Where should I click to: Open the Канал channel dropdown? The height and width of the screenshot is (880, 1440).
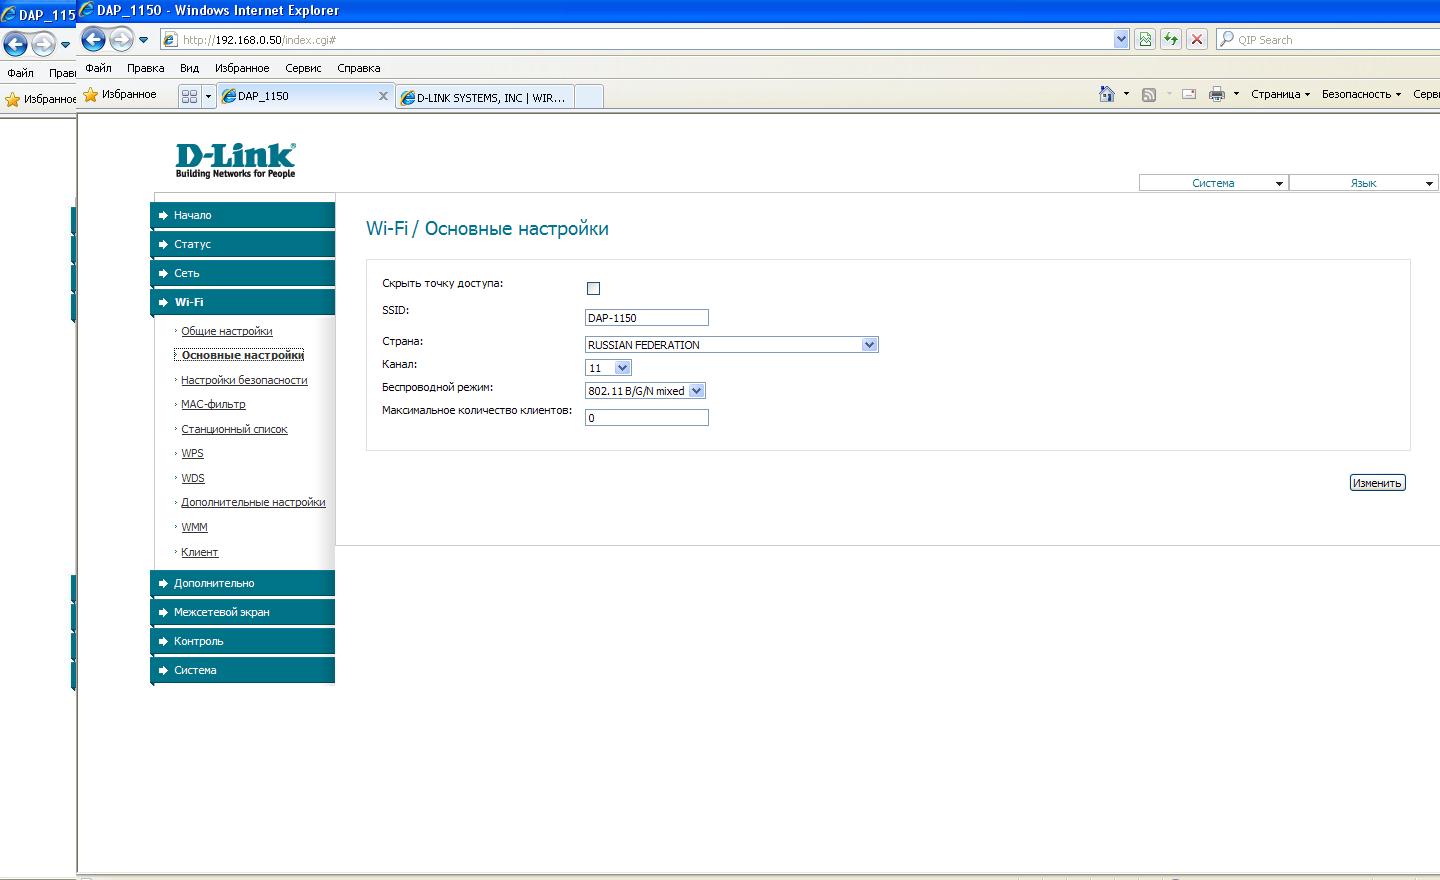[x=608, y=368]
